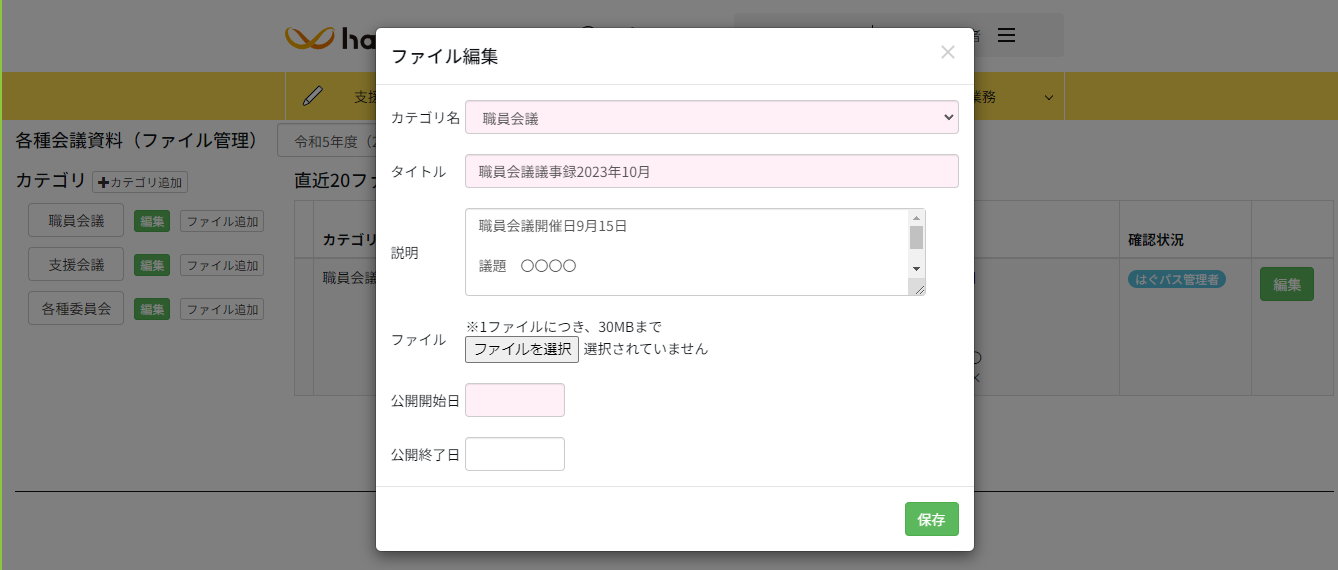1338x570 pixels.
Task: Click 編集 next to 各種委員会 category
Action: point(152,309)
